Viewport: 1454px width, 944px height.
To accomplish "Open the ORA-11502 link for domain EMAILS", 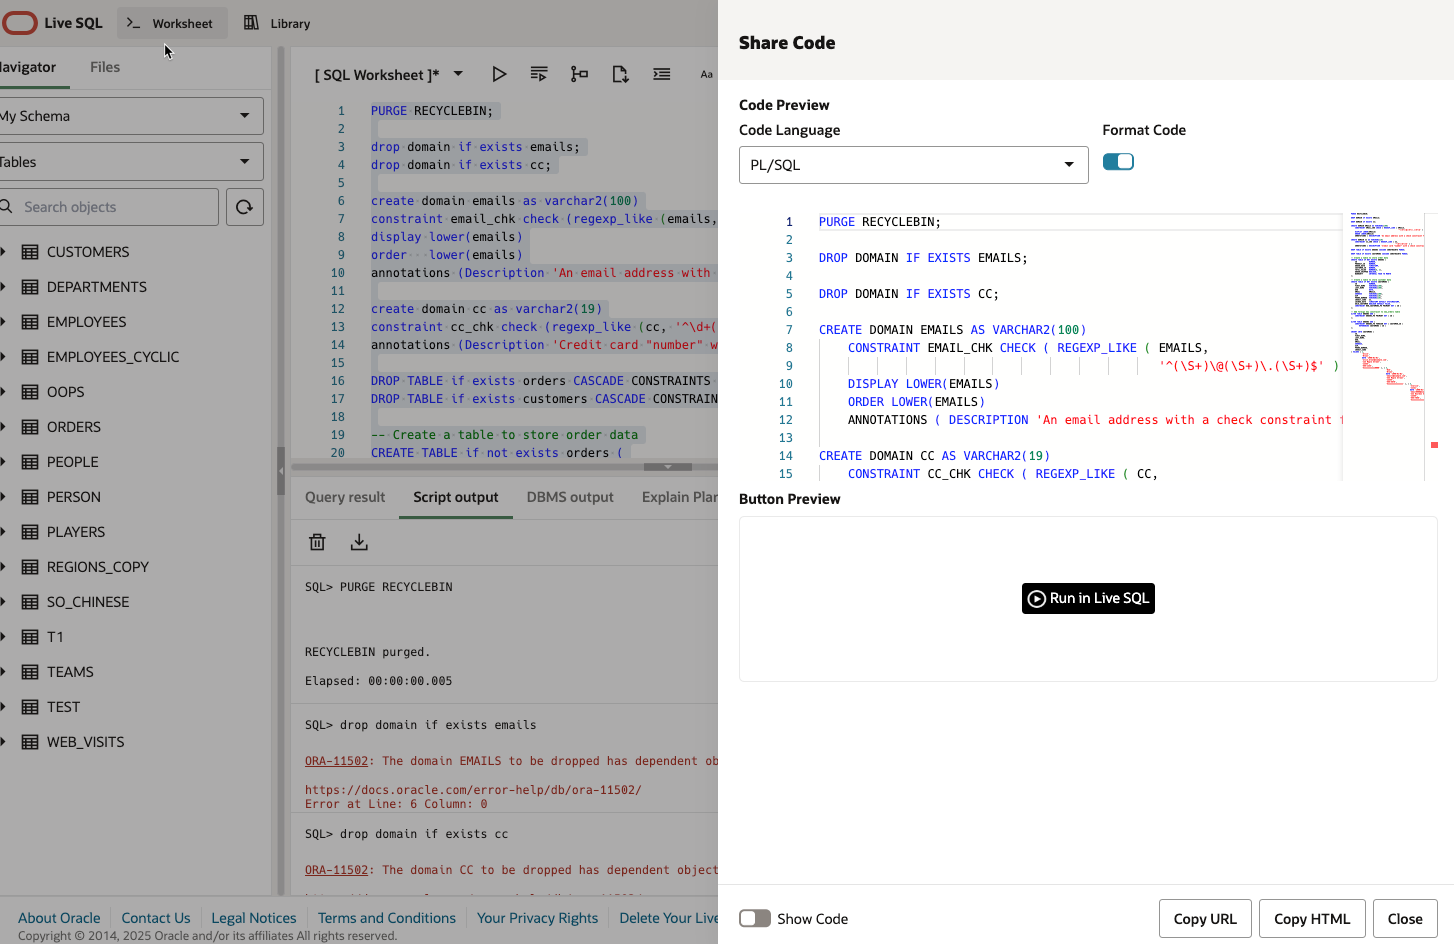I will [336, 761].
